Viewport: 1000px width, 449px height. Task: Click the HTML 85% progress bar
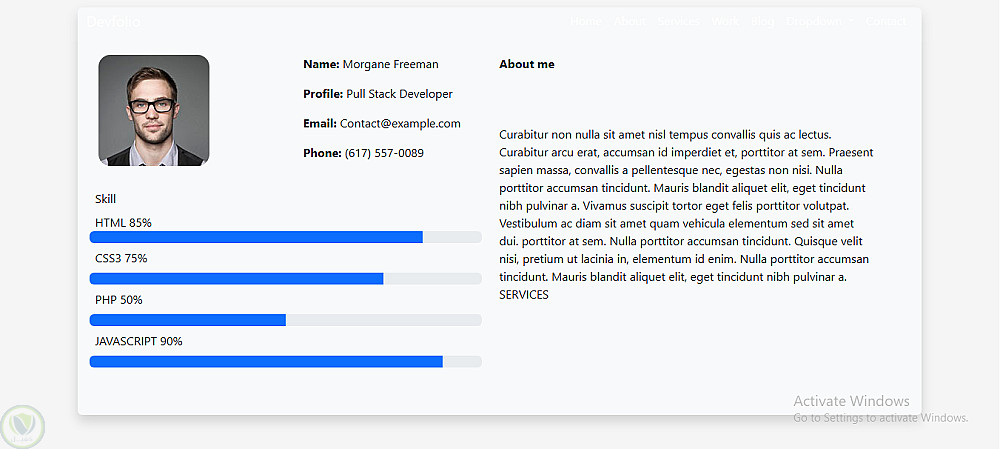[x=285, y=237]
